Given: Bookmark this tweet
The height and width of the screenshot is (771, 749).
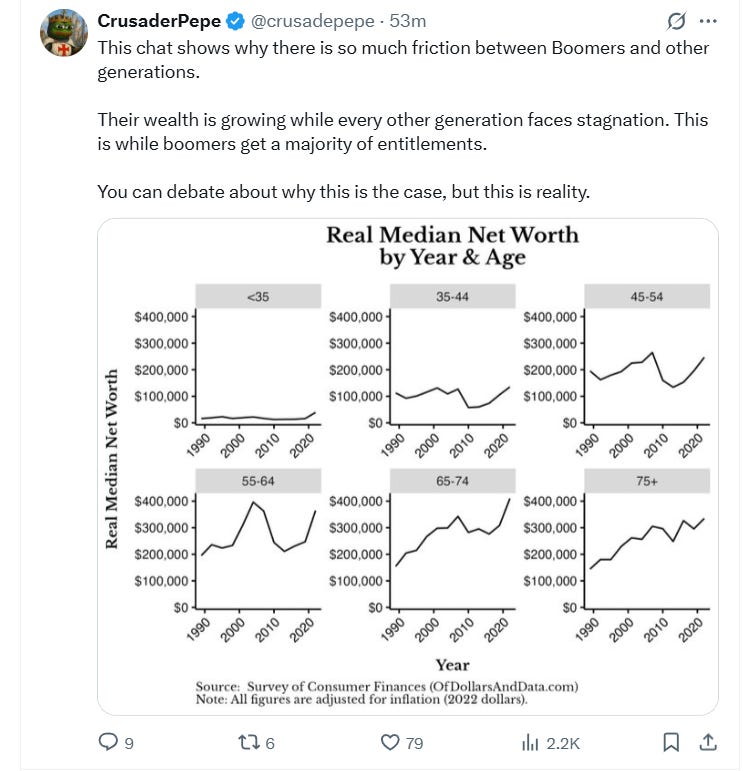Looking at the screenshot, I should click(x=672, y=742).
